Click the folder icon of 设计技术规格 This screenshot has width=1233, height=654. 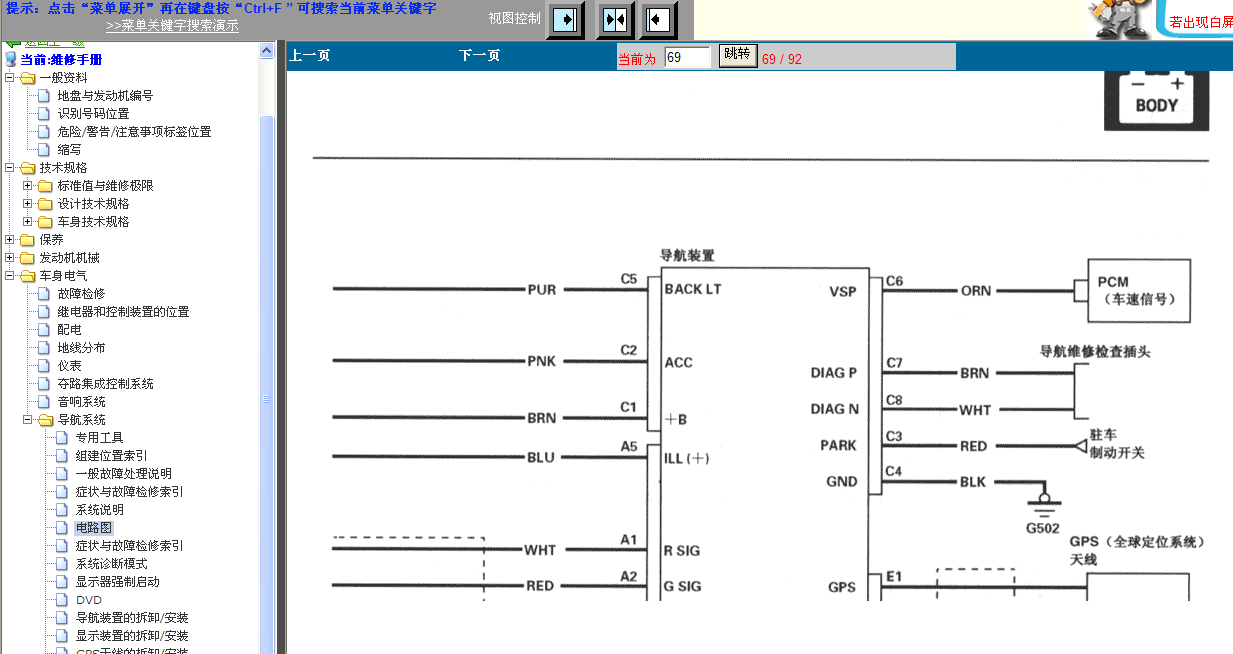[45, 204]
